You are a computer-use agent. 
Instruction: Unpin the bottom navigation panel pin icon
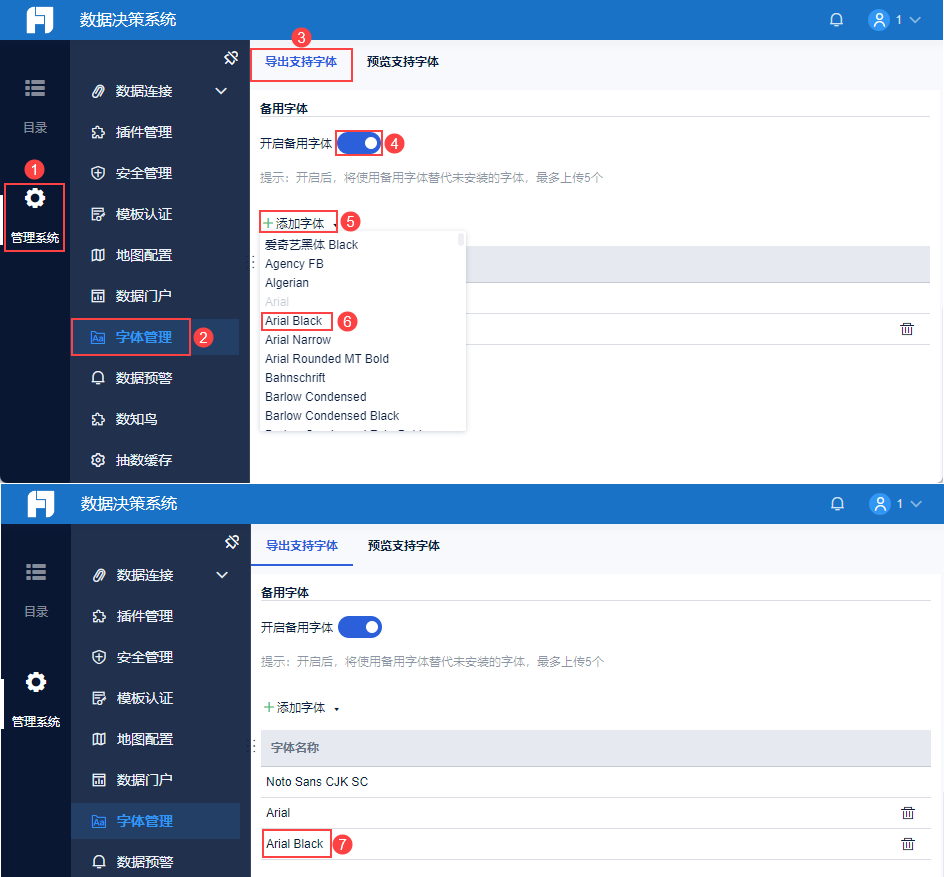click(x=232, y=542)
